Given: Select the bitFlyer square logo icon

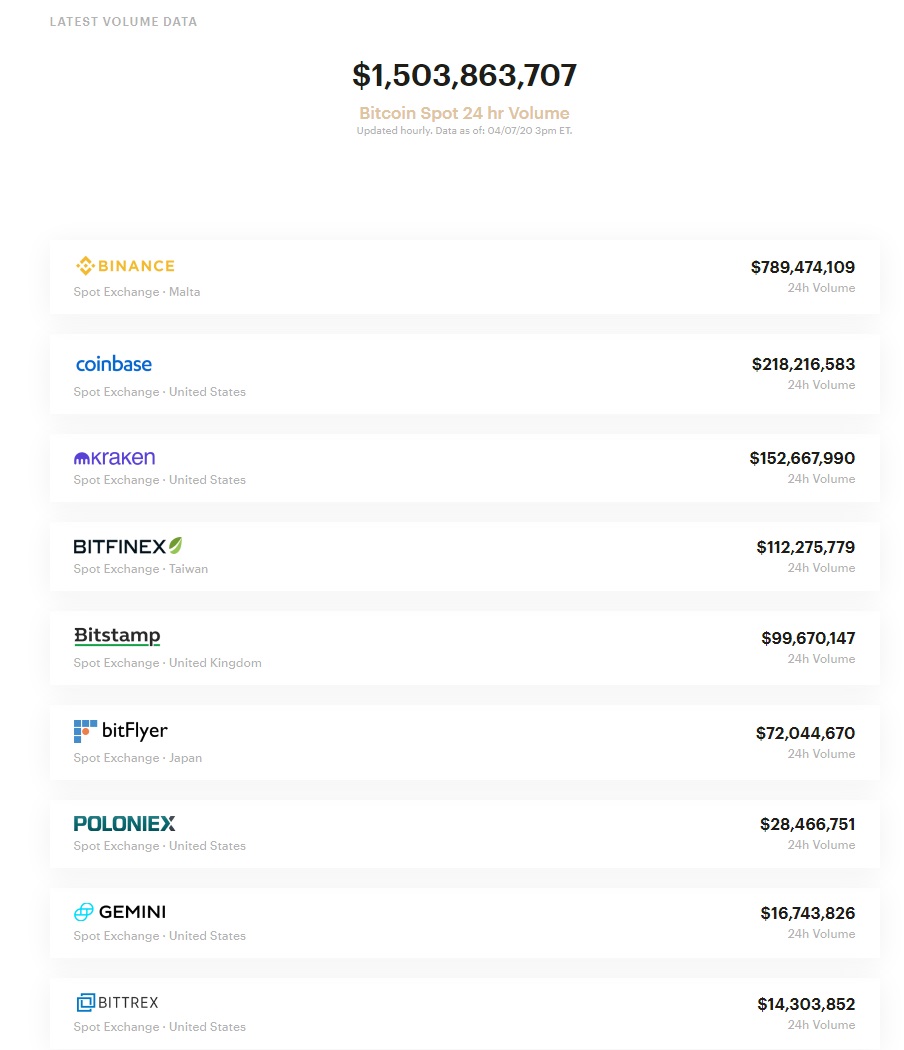Looking at the screenshot, I should 84,731.
